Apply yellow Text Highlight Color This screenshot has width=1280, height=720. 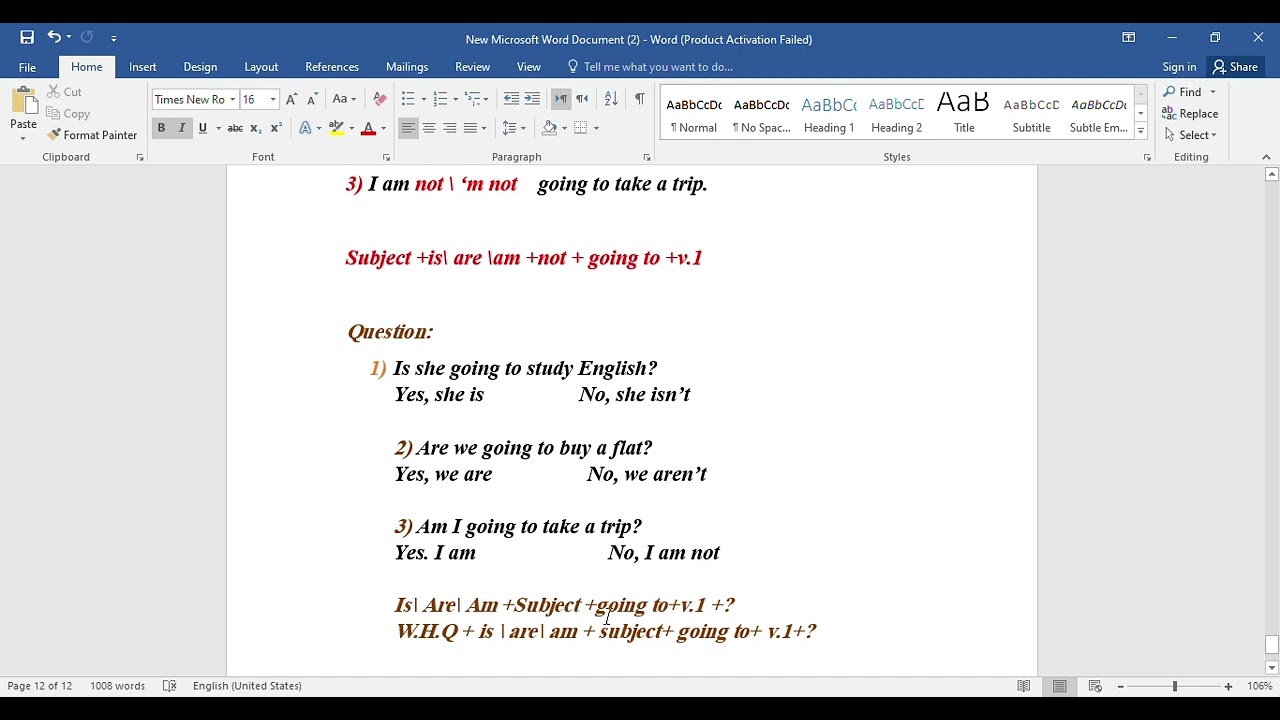337,128
